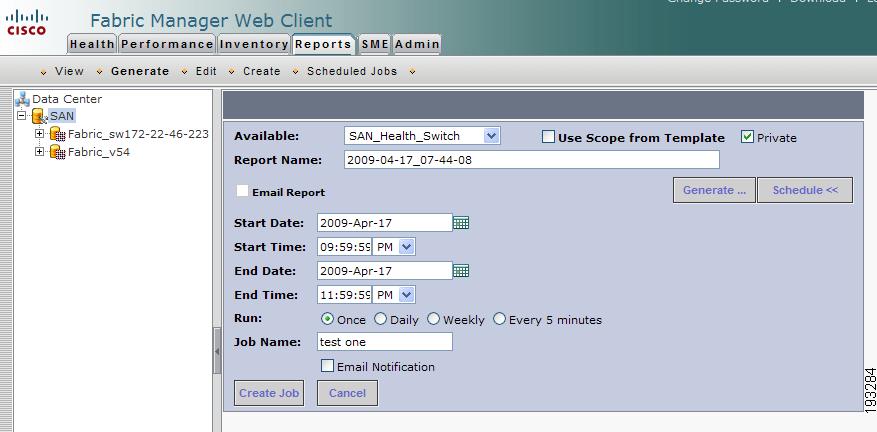
Task: Click the SAN database icon
Action: [39, 116]
